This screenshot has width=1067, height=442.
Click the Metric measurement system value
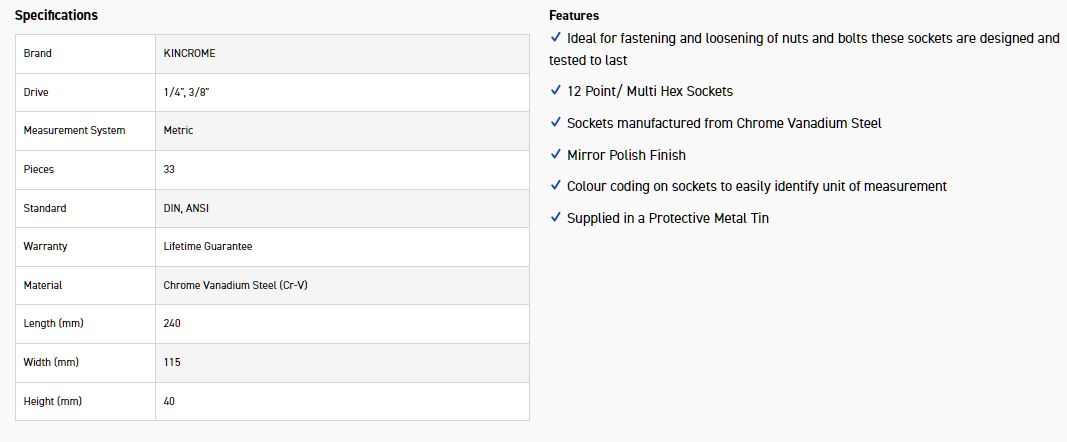(178, 130)
